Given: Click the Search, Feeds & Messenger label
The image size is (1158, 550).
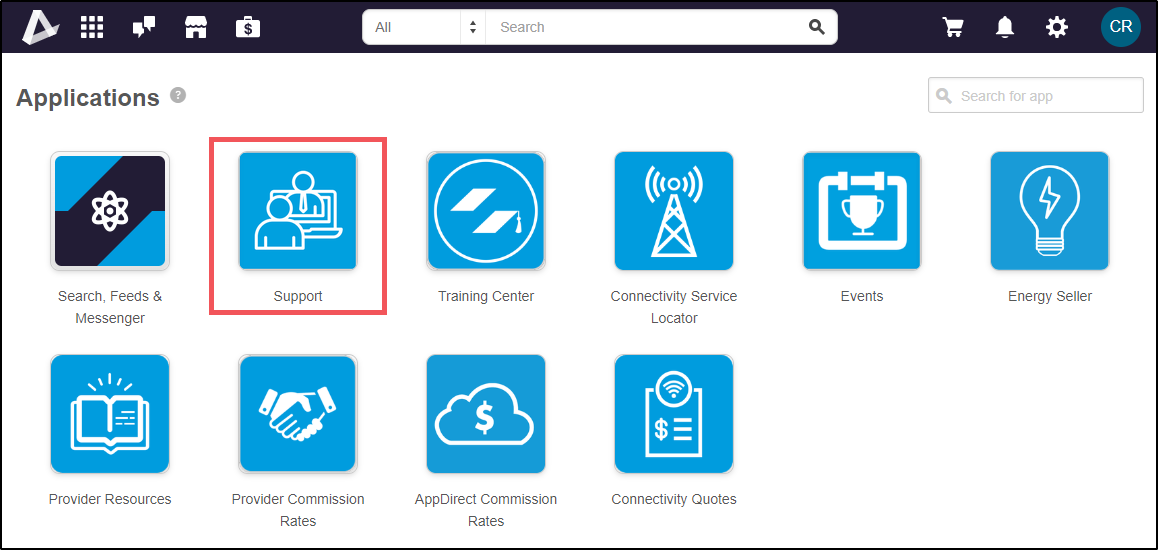Looking at the screenshot, I should point(110,308).
